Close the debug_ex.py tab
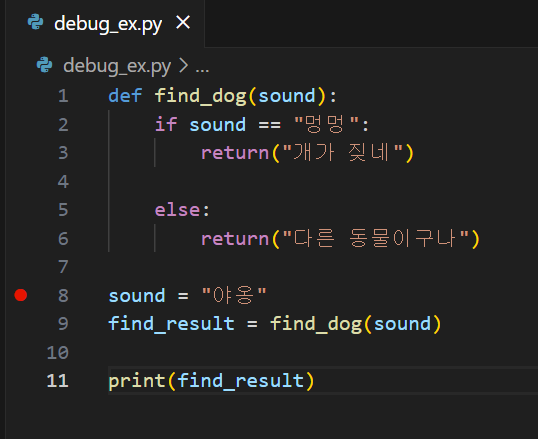The width and height of the screenshot is (538, 439). pos(183,23)
